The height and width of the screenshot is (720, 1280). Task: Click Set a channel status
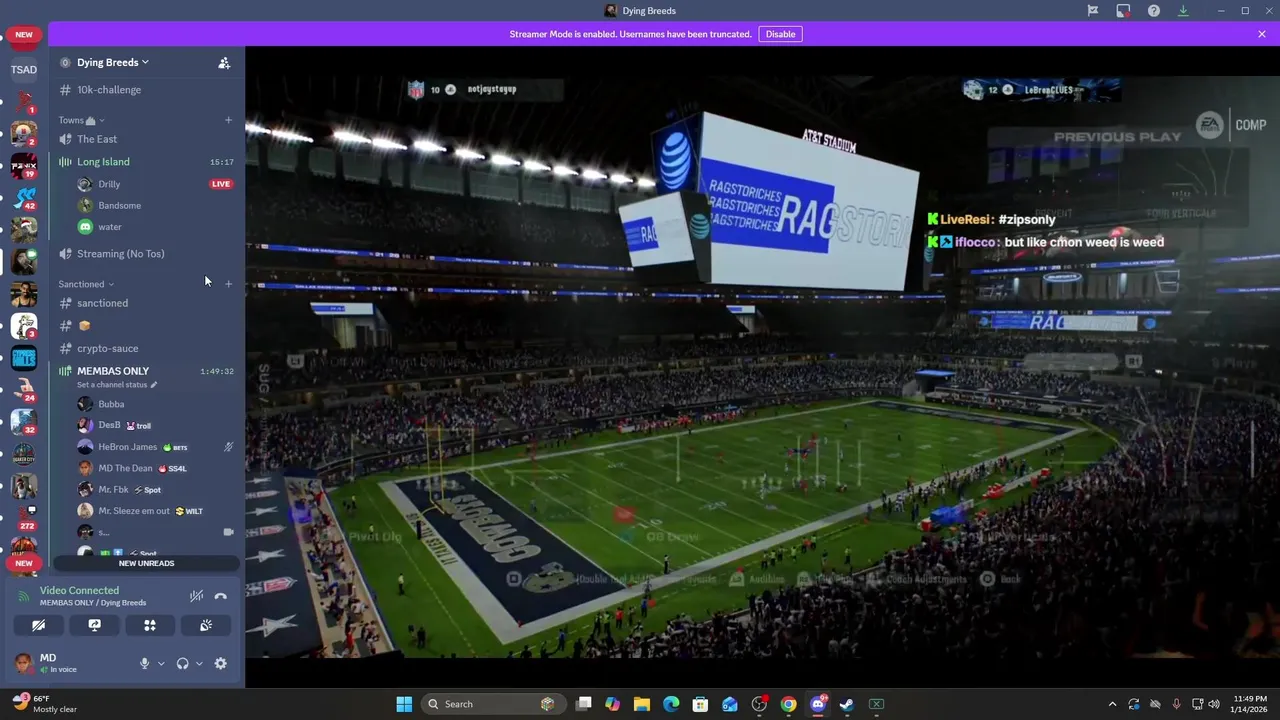(x=116, y=385)
